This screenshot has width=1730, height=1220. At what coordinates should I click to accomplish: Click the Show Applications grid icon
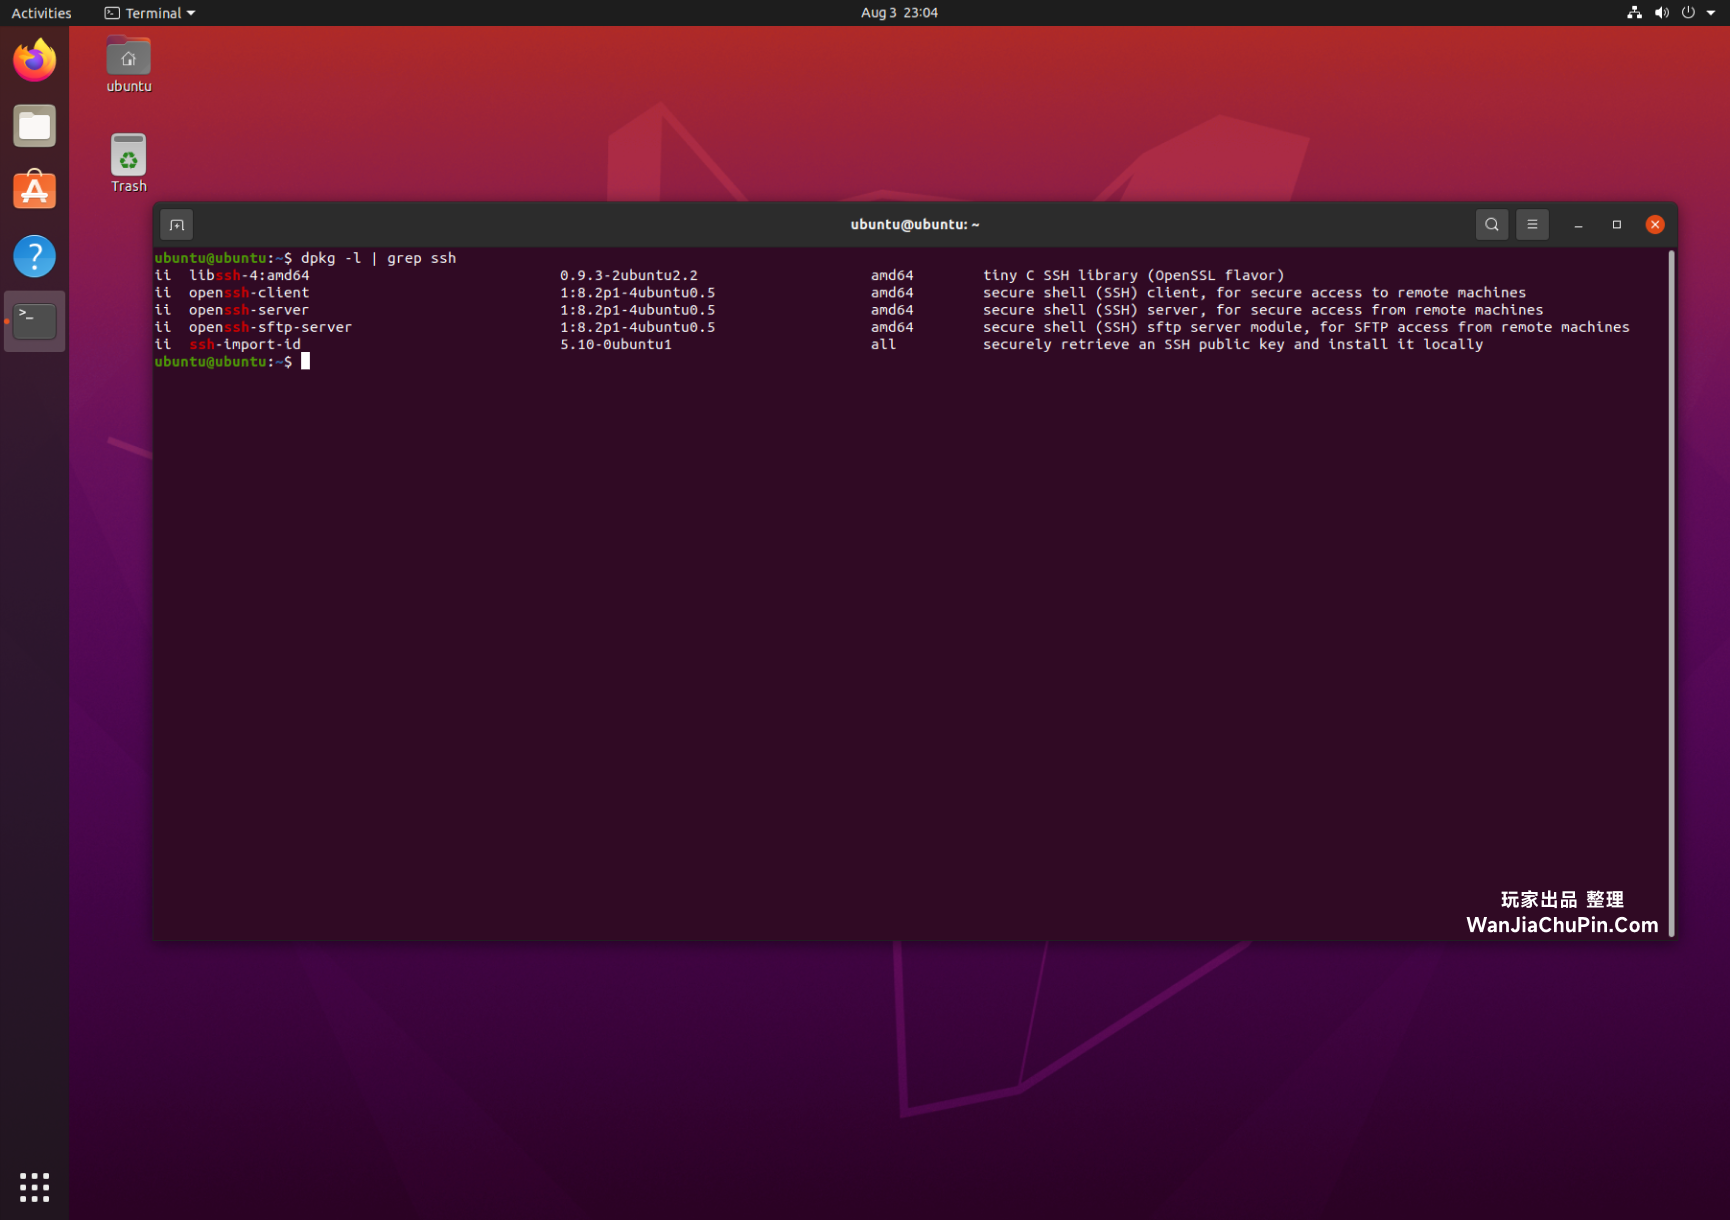click(x=34, y=1187)
